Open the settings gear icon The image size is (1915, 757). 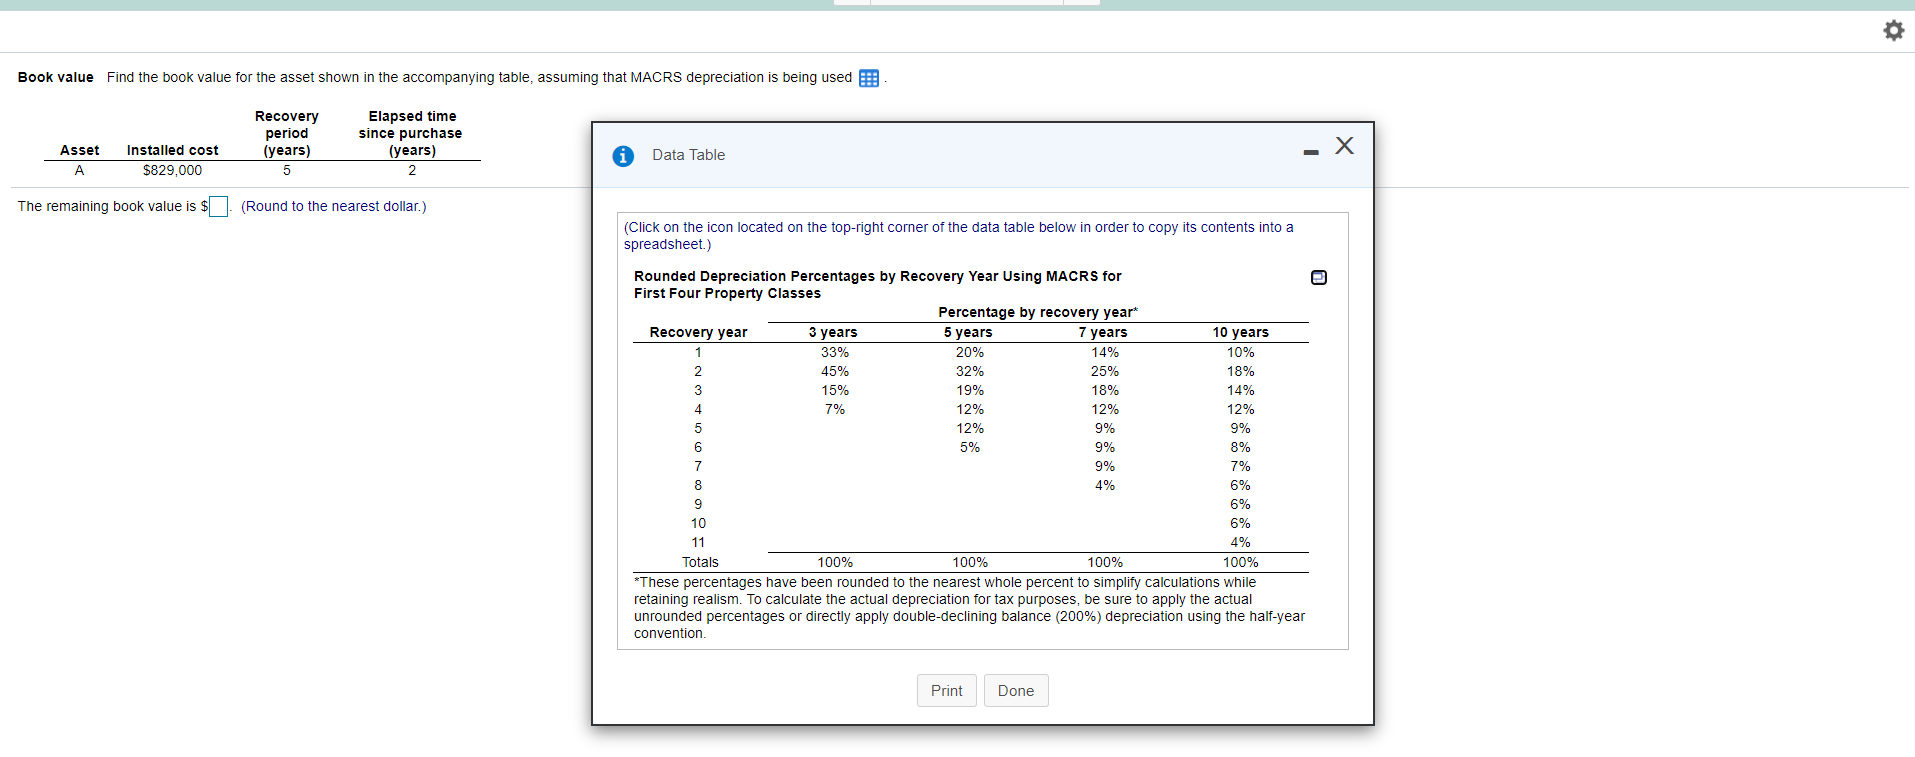click(1893, 31)
